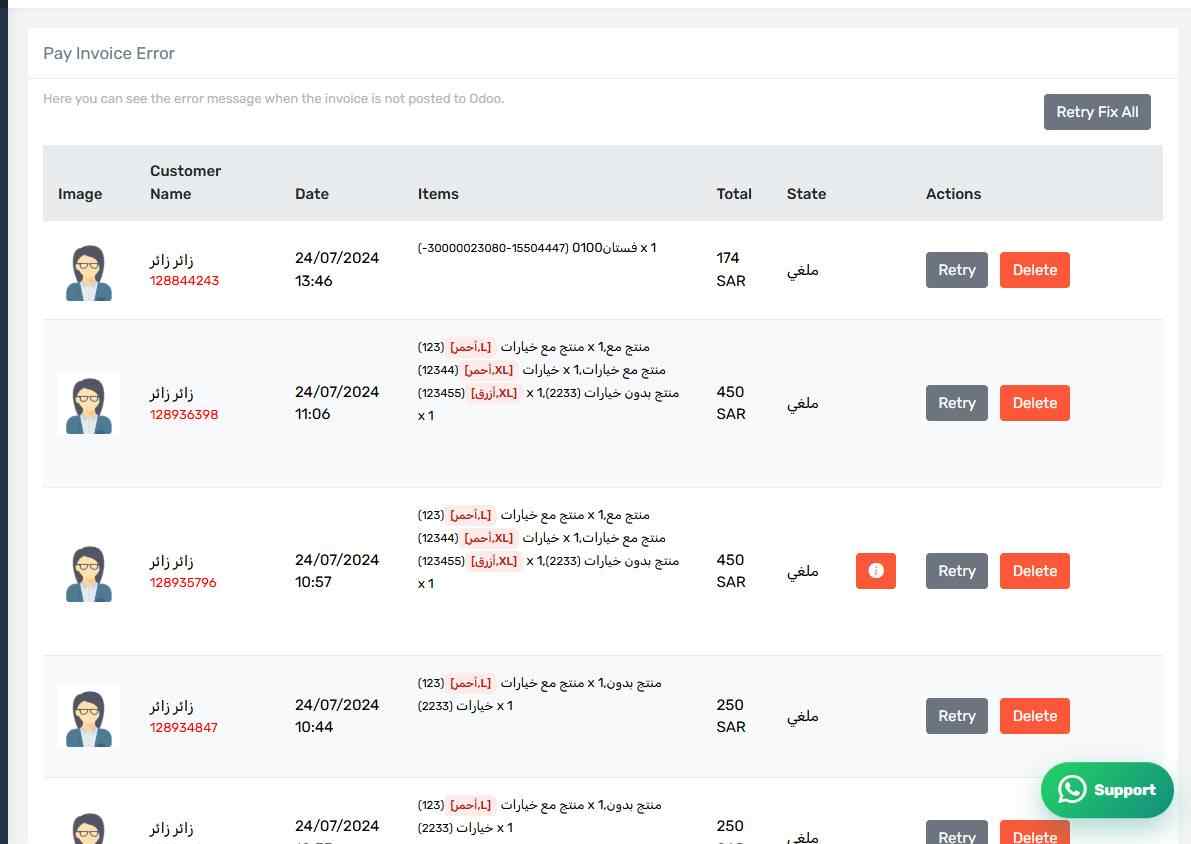Click the Customer Name column header

click(x=185, y=182)
